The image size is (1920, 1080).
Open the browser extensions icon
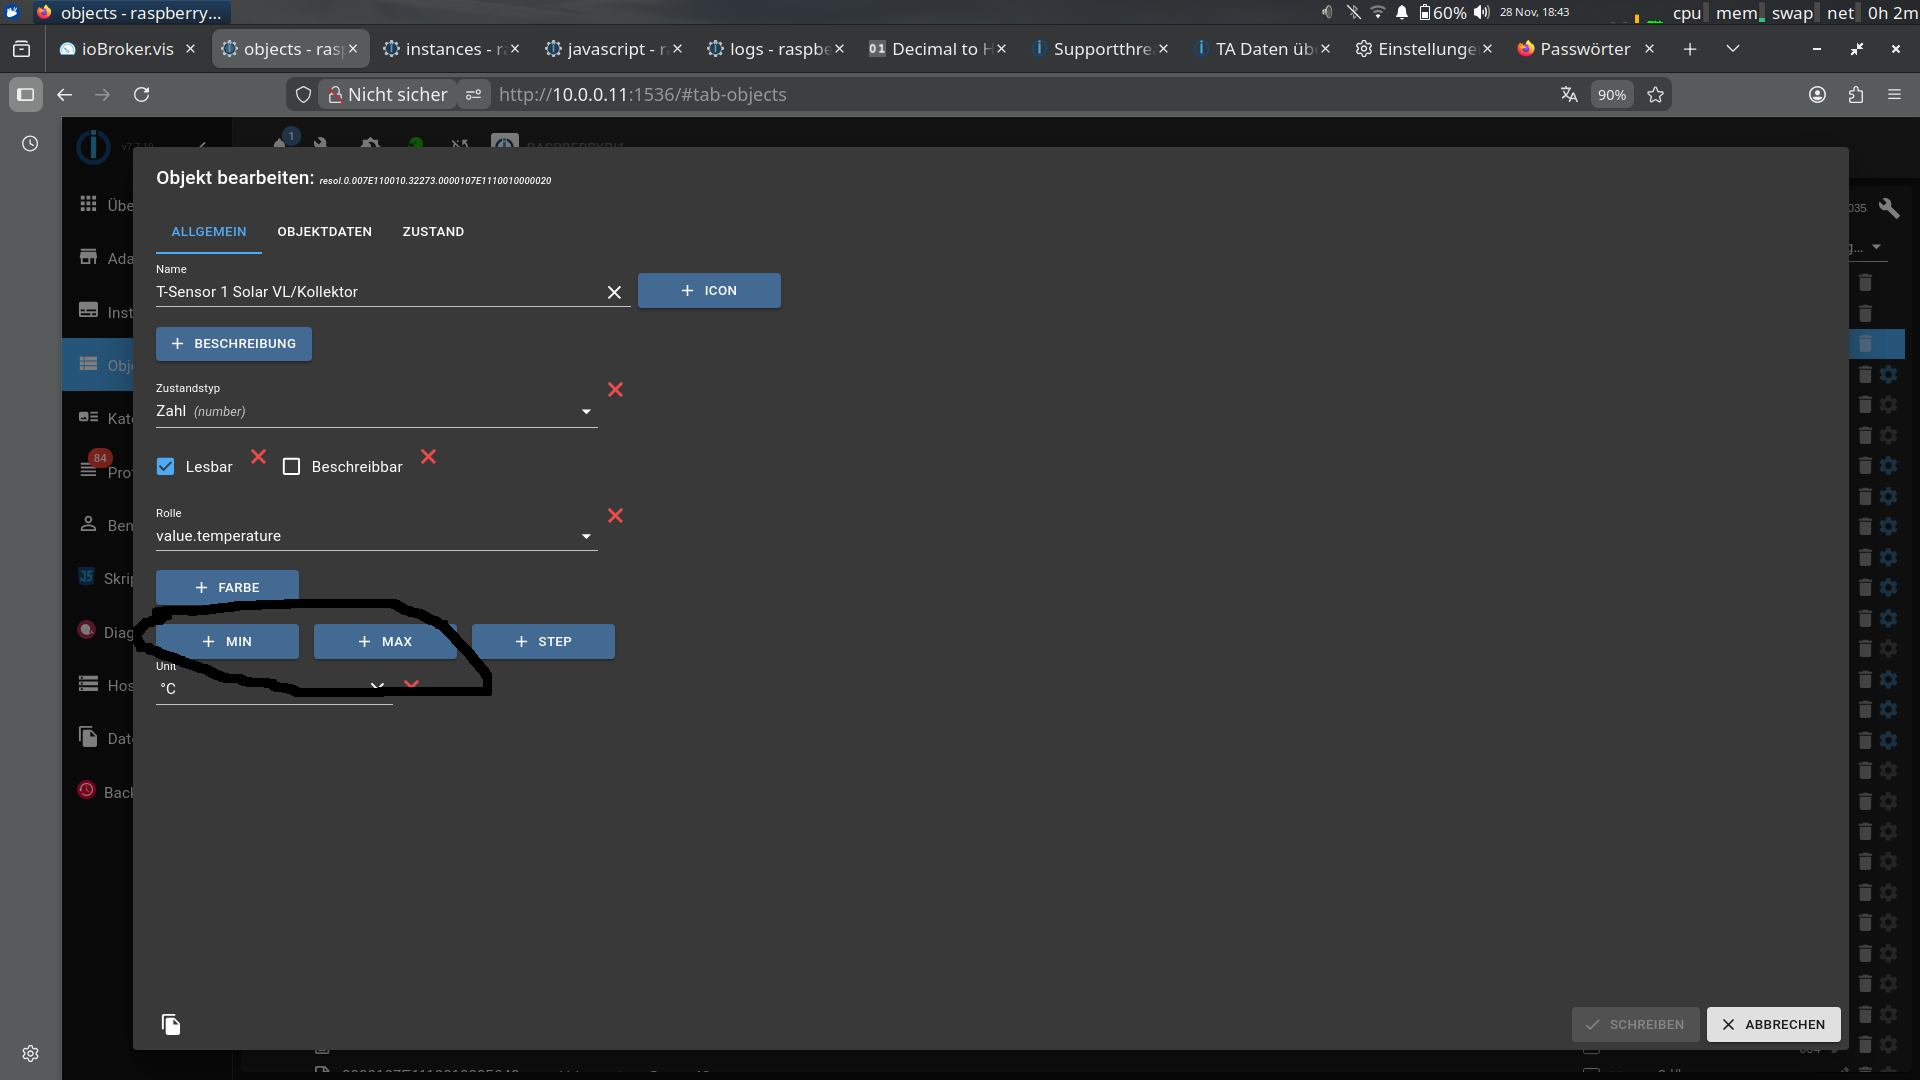tap(1856, 94)
